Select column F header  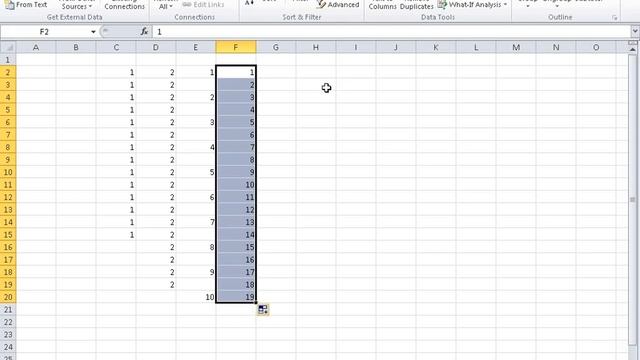coord(236,47)
